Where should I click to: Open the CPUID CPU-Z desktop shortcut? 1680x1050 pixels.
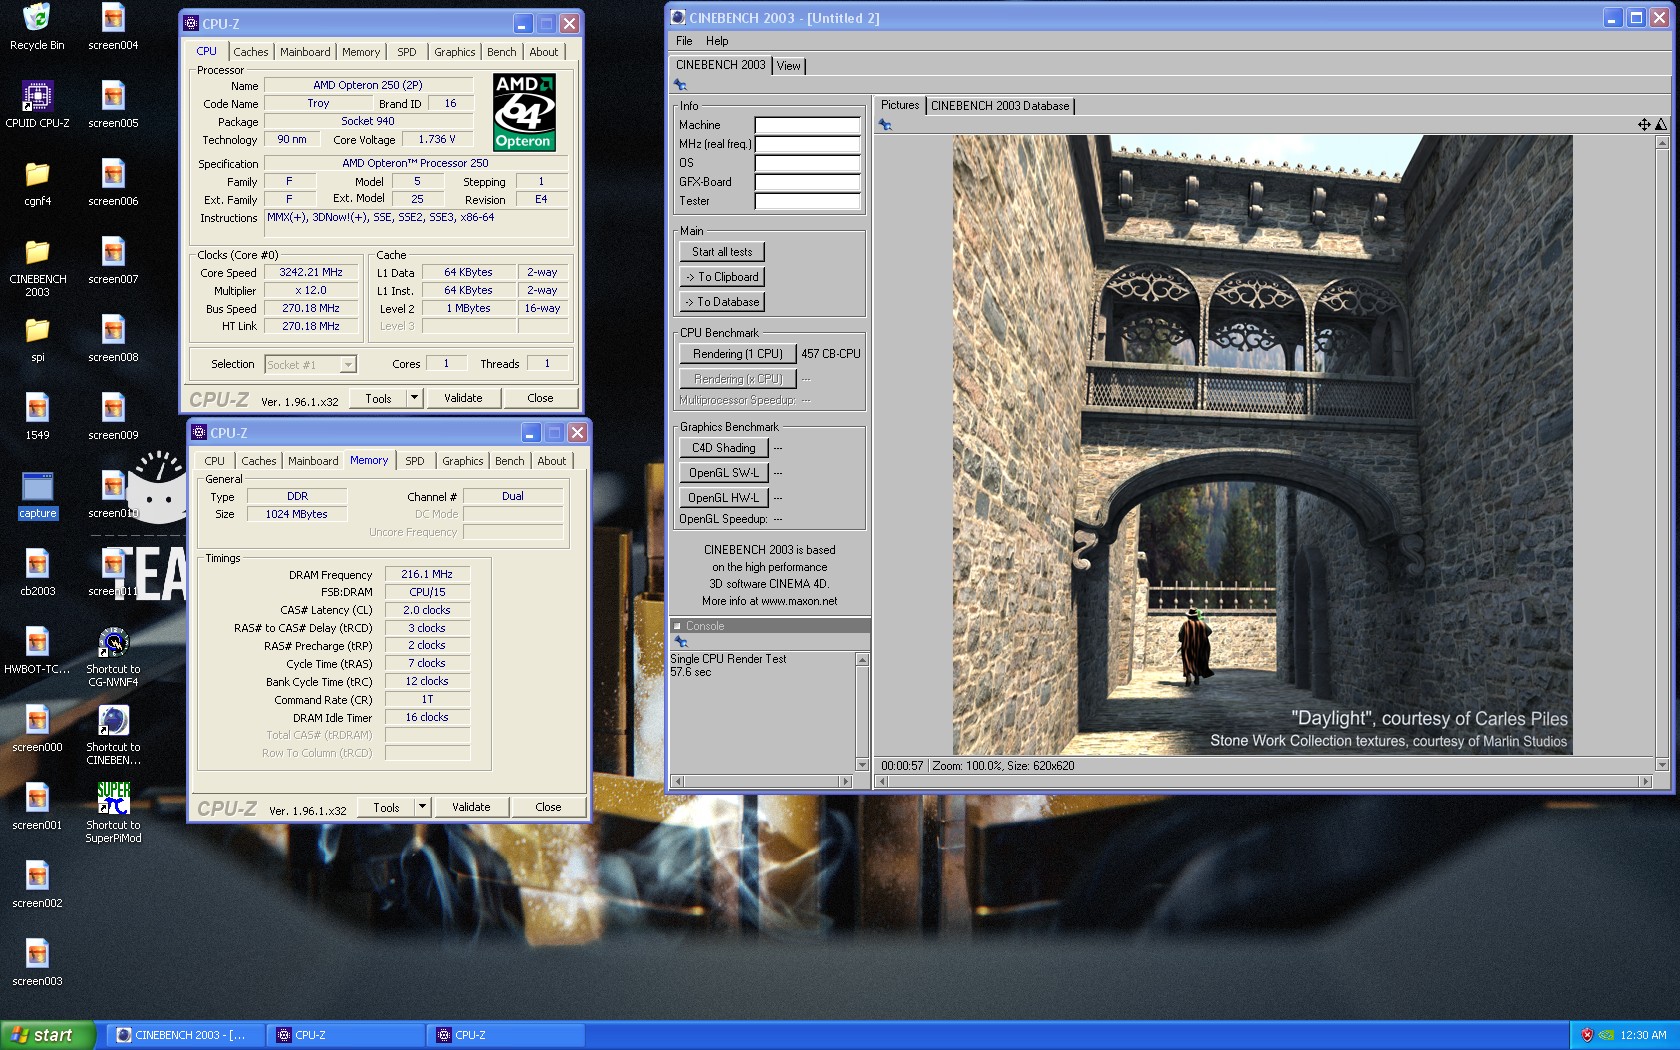pos(37,104)
